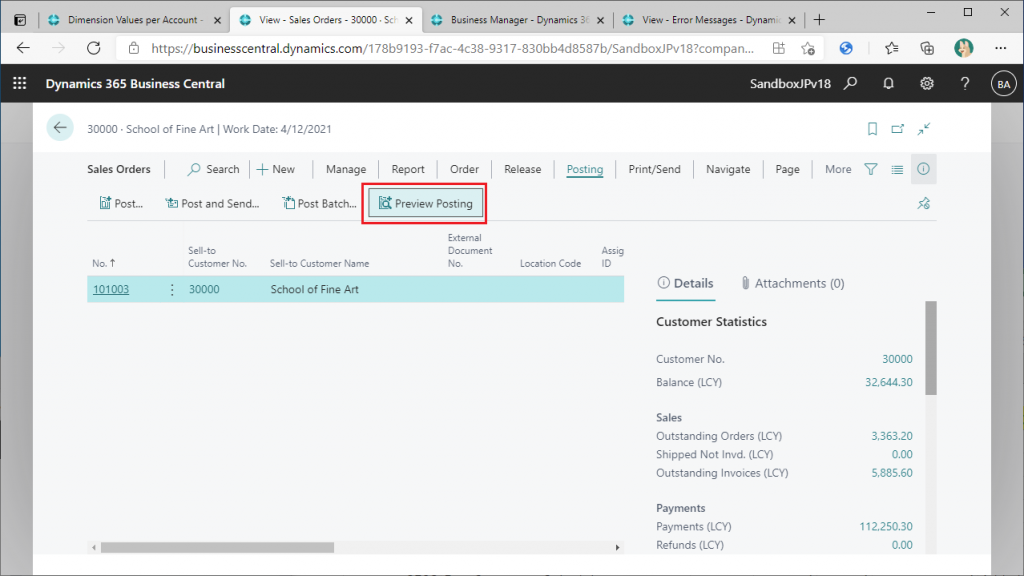Open the Order action menu
Image resolution: width=1024 pixels, height=576 pixels.
(464, 169)
